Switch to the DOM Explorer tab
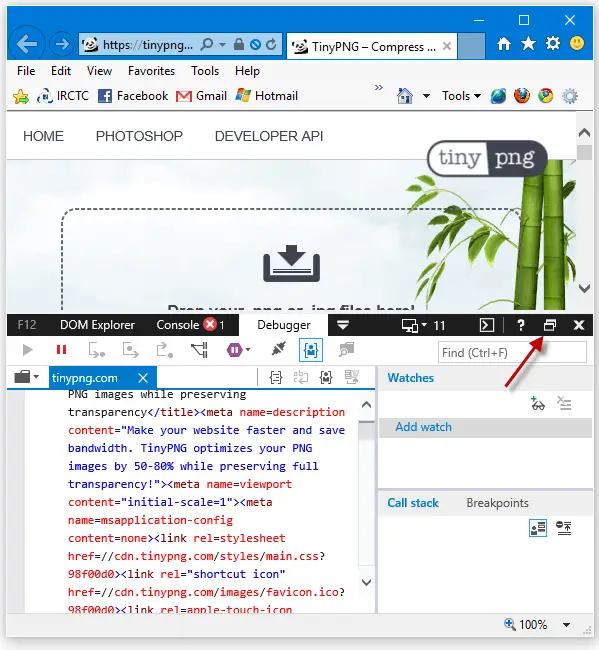Viewport: 599px width, 650px height. (97, 325)
